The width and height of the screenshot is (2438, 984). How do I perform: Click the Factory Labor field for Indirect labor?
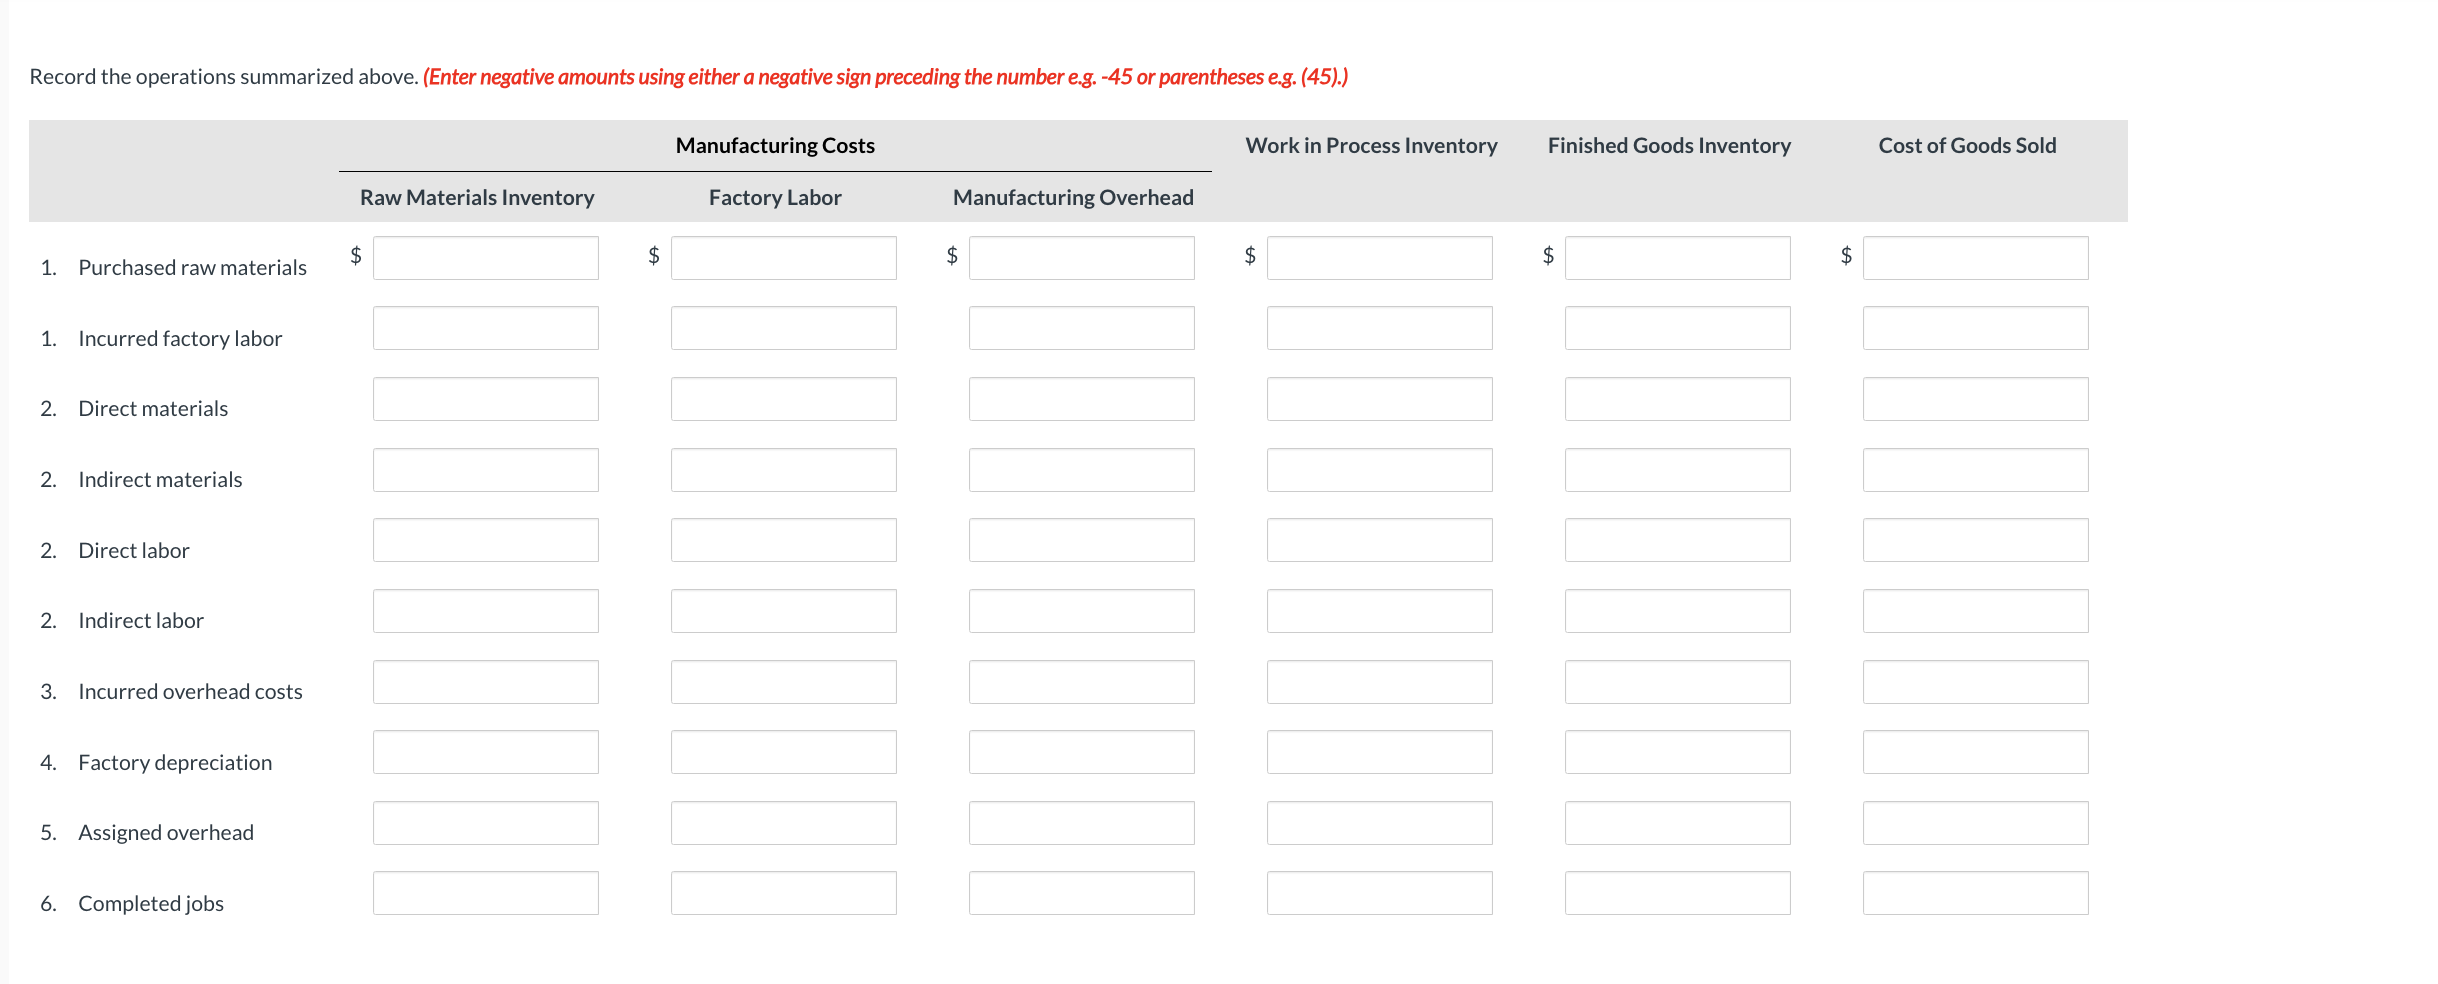click(x=783, y=611)
